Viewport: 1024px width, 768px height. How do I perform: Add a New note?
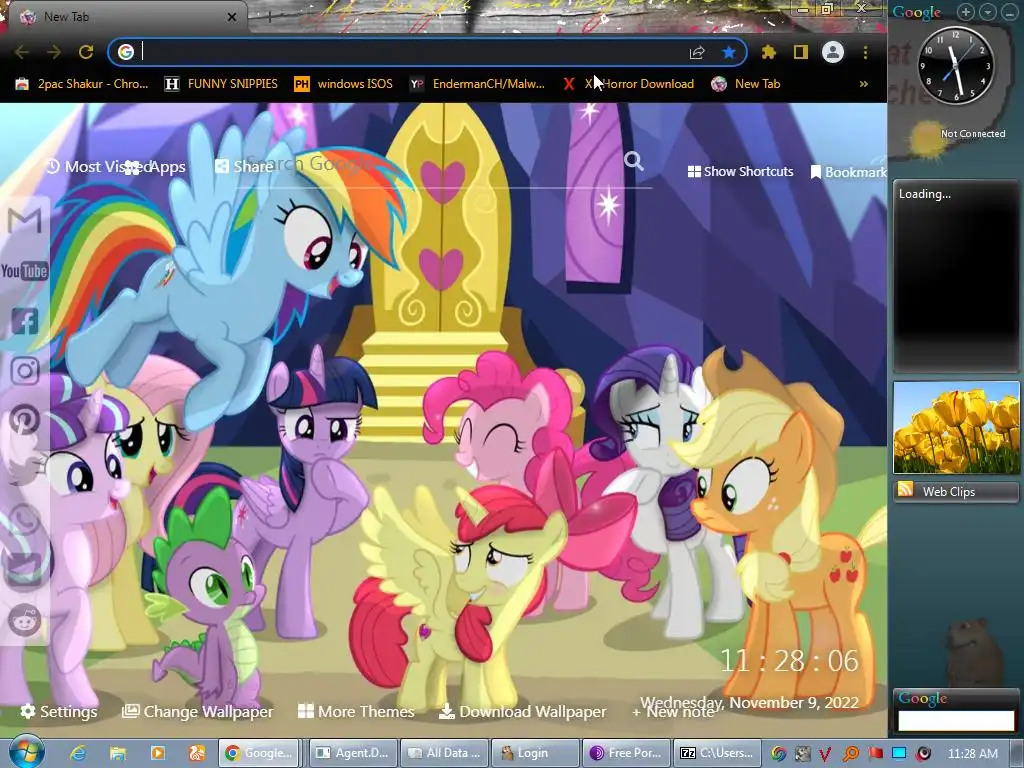click(x=673, y=712)
